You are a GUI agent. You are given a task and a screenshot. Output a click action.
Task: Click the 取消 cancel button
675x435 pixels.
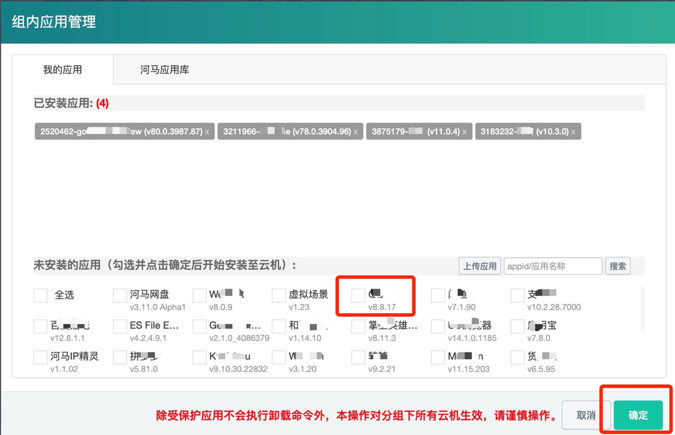[586, 415]
